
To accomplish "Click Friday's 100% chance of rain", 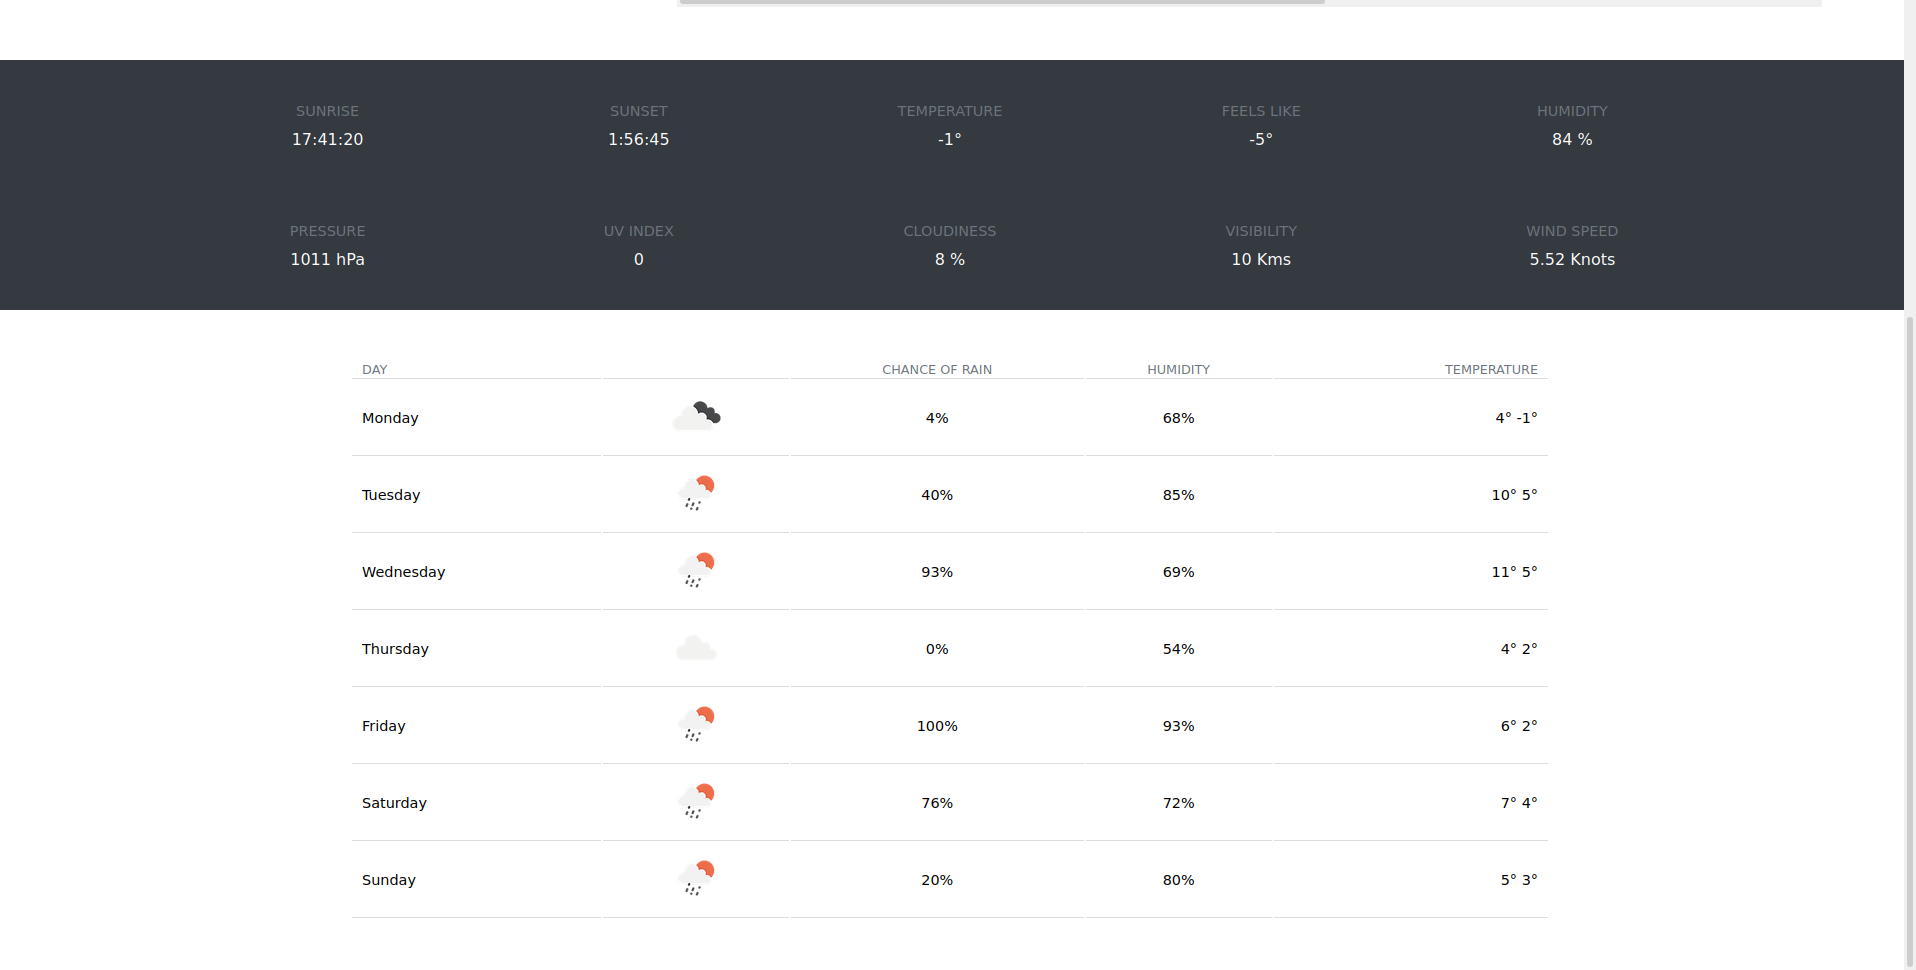I will point(937,726).
